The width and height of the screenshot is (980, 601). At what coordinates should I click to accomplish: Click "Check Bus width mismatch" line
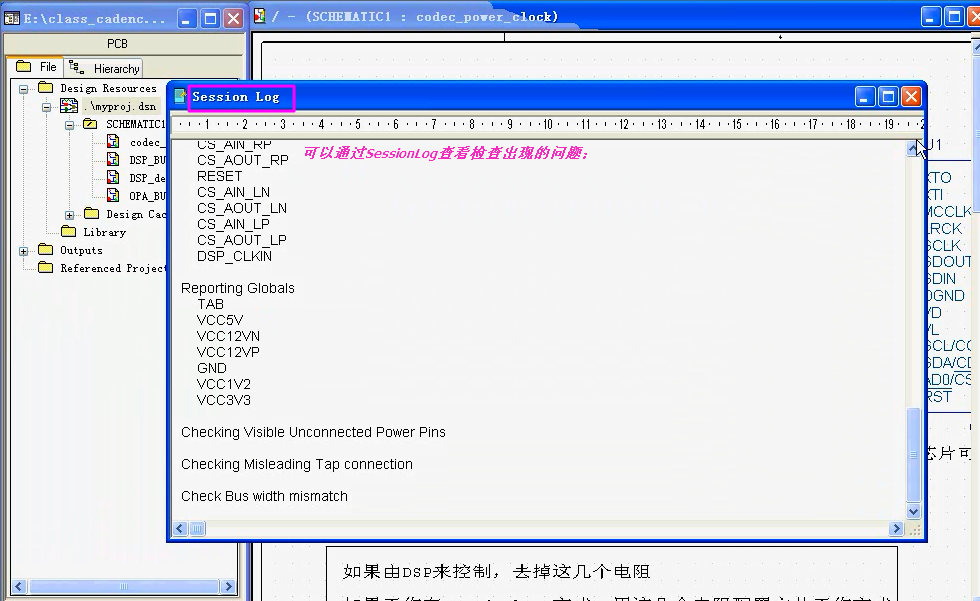[x=264, y=496]
